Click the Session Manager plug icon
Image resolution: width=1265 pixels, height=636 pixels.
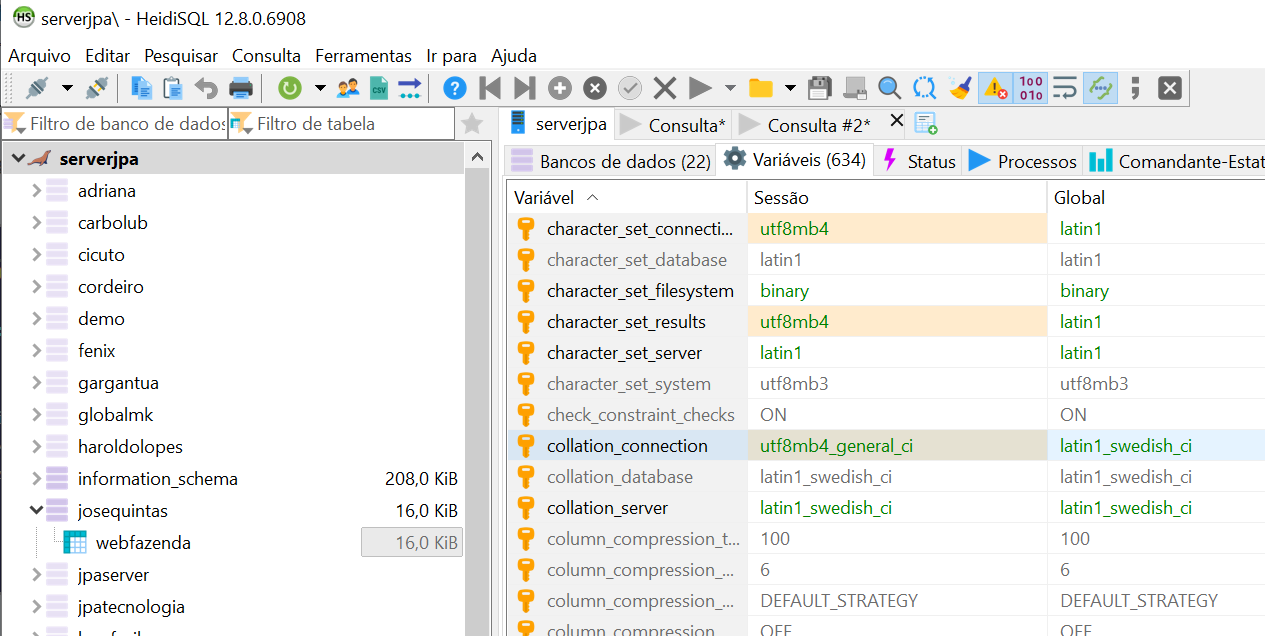37,88
